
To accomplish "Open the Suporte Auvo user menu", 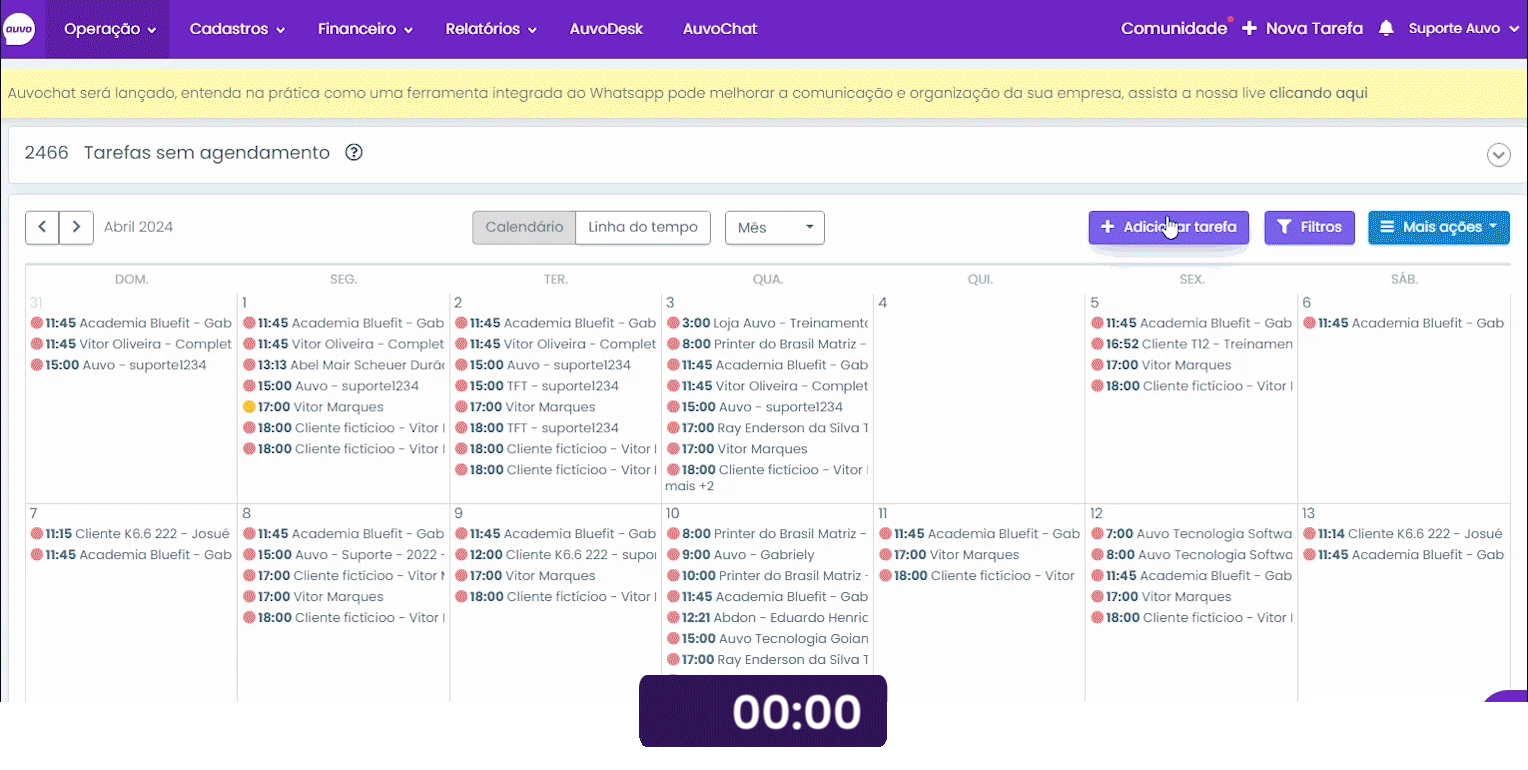I will point(1462,29).
